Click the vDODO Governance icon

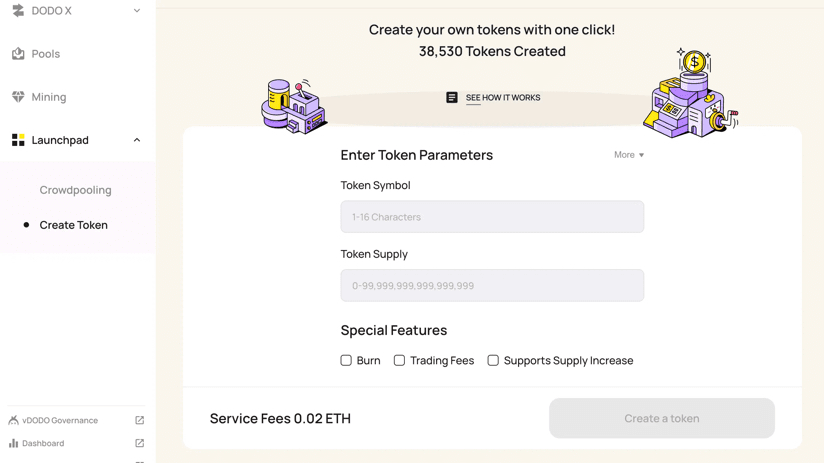click(x=13, y=420)
